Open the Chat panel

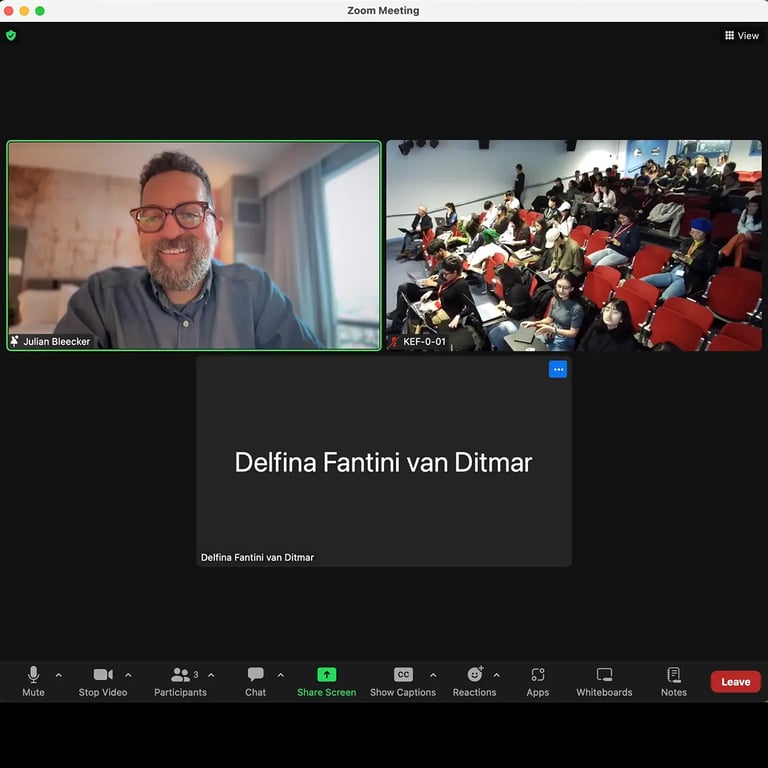point(255,681)
